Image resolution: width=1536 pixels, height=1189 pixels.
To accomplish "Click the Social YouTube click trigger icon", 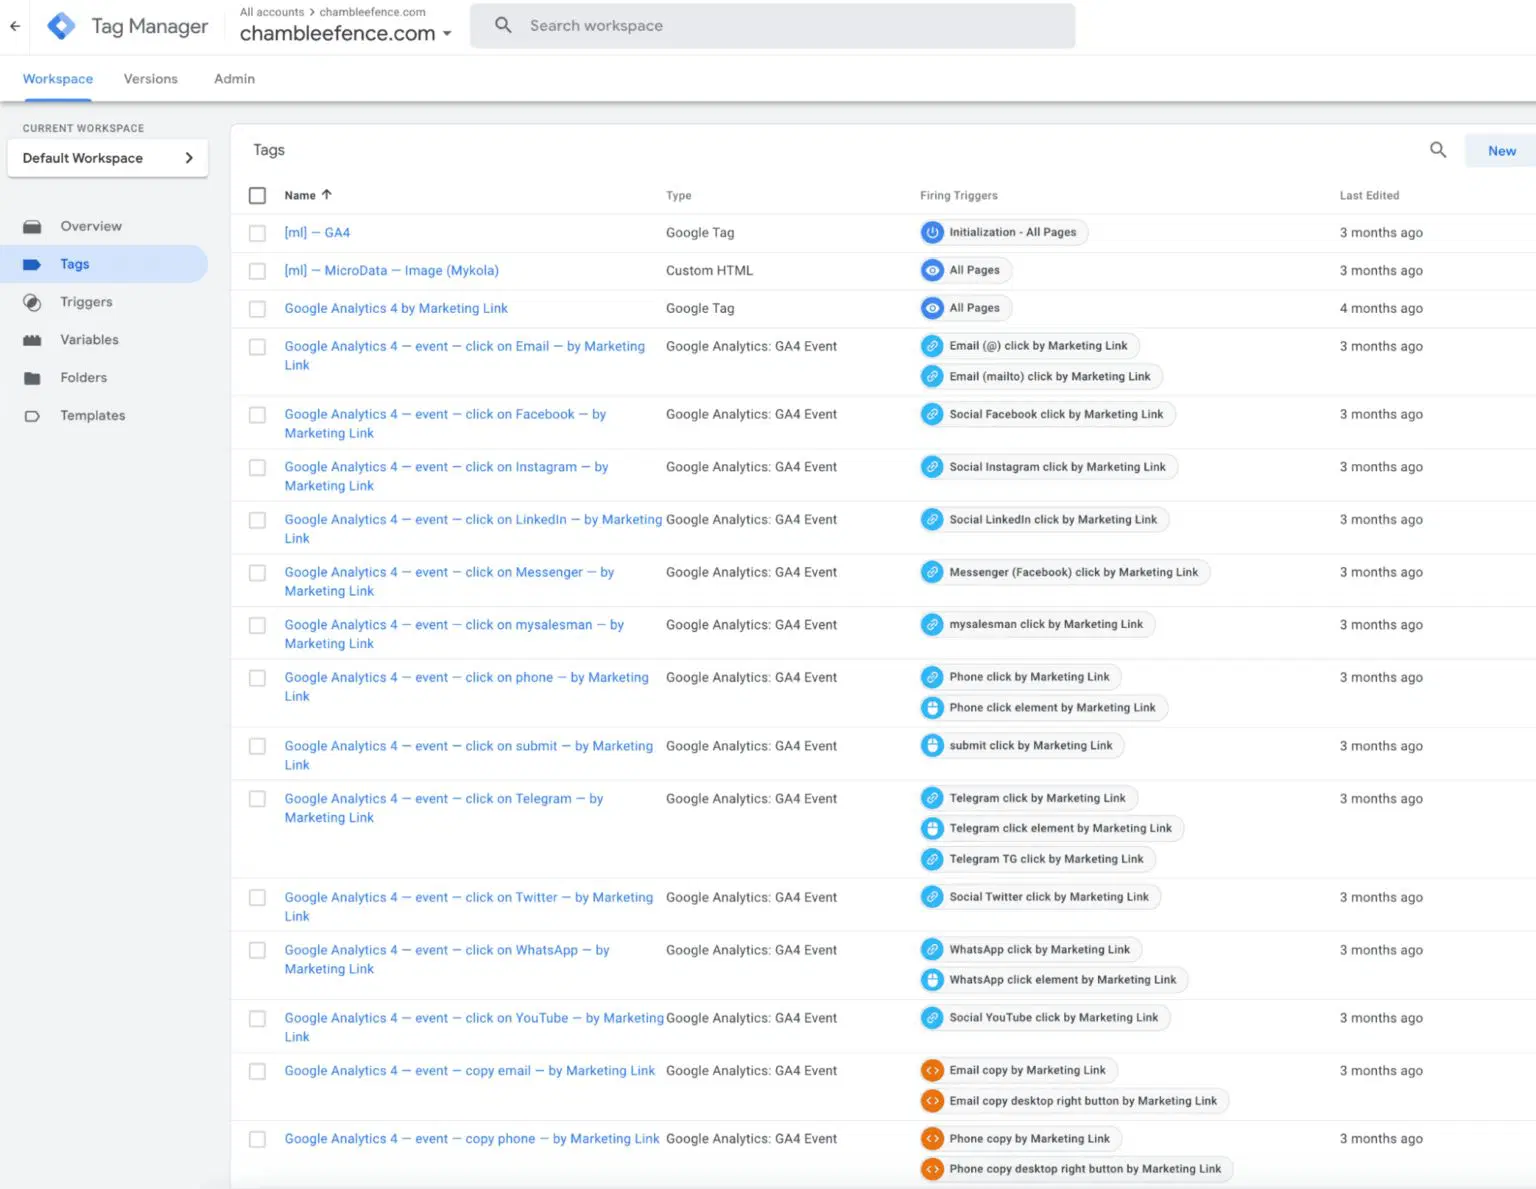I will click(932, 1018).
